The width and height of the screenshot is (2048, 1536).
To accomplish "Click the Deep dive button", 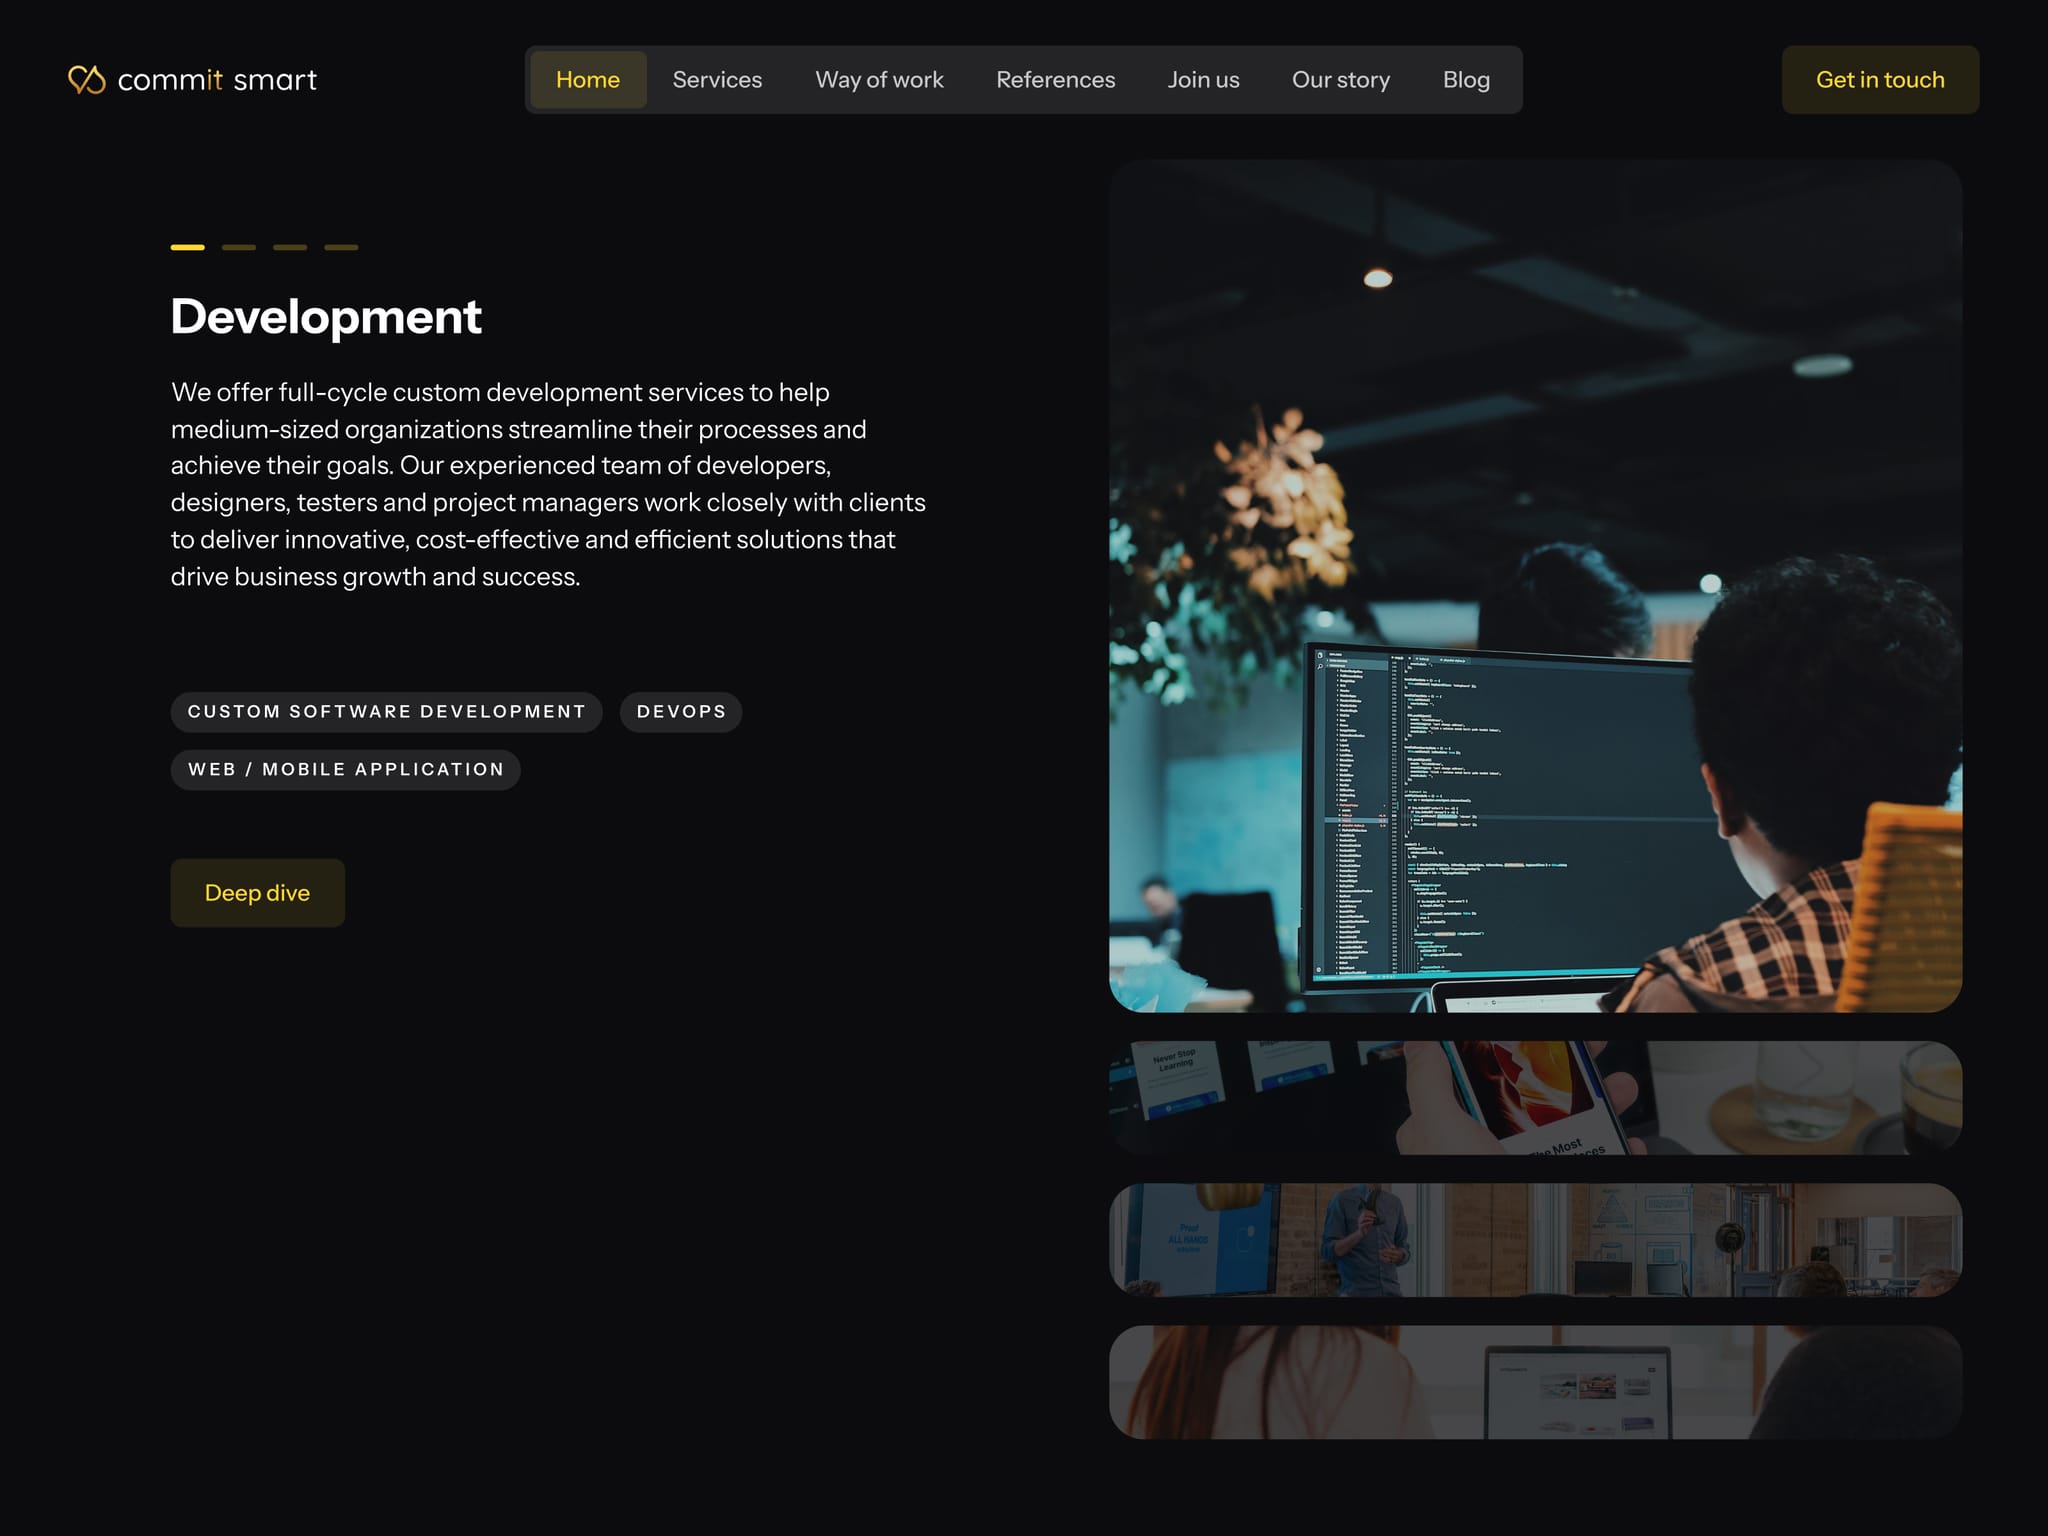I will coord(257,893).
